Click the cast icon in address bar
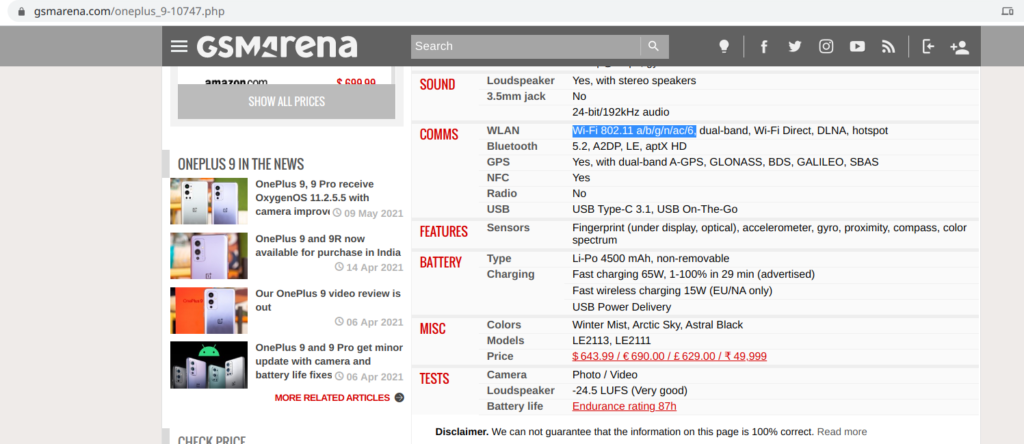 click(1008, 11)
